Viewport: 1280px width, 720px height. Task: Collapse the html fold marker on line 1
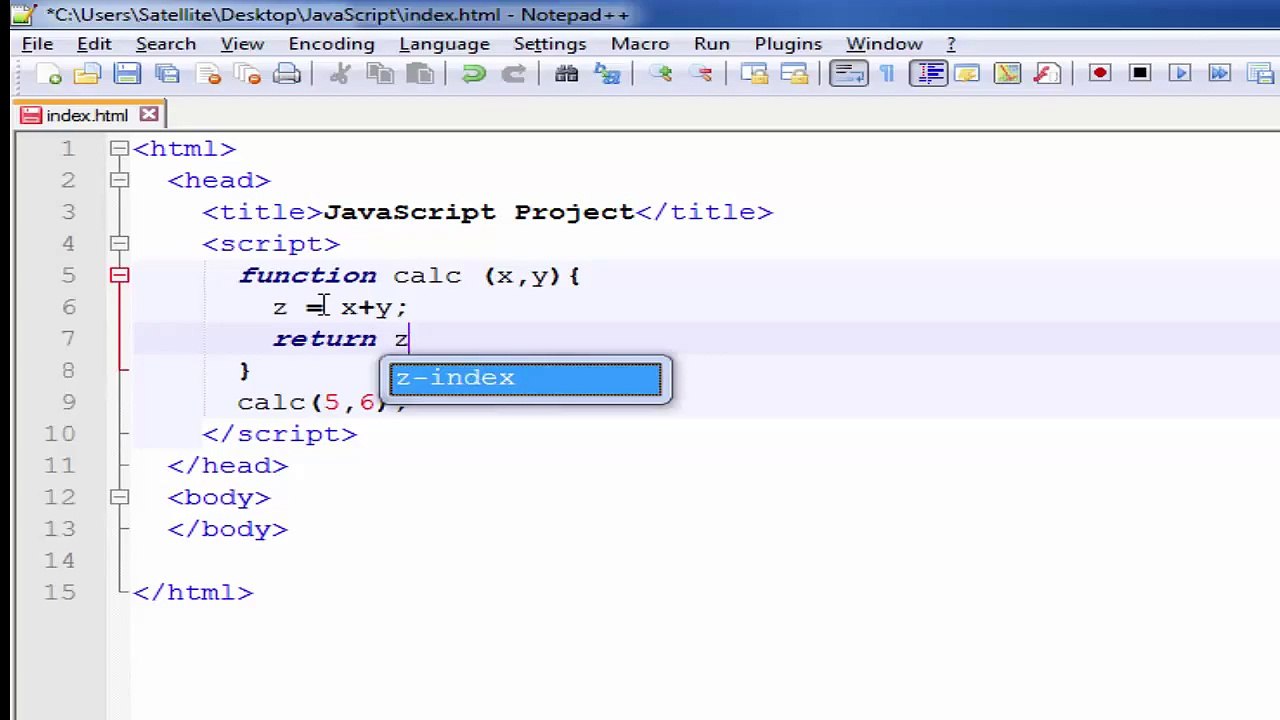(x=119, y=149)
